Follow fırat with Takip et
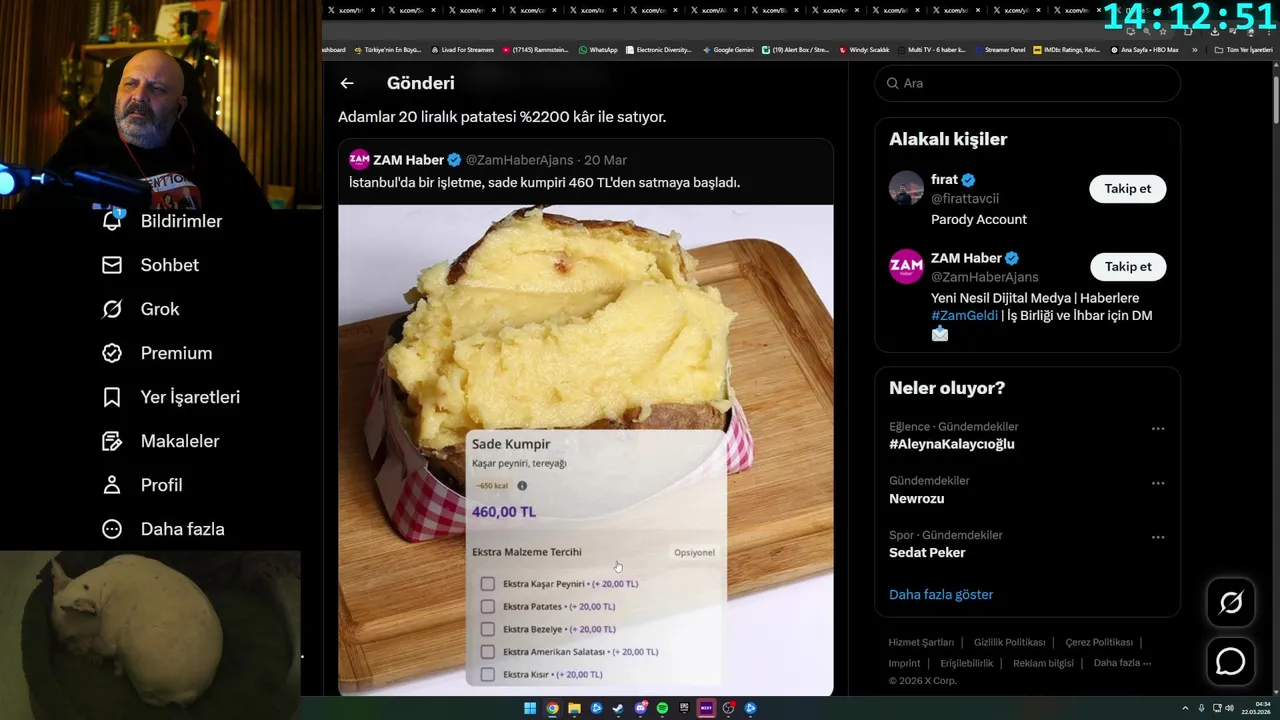 (x=1128, y=188)
